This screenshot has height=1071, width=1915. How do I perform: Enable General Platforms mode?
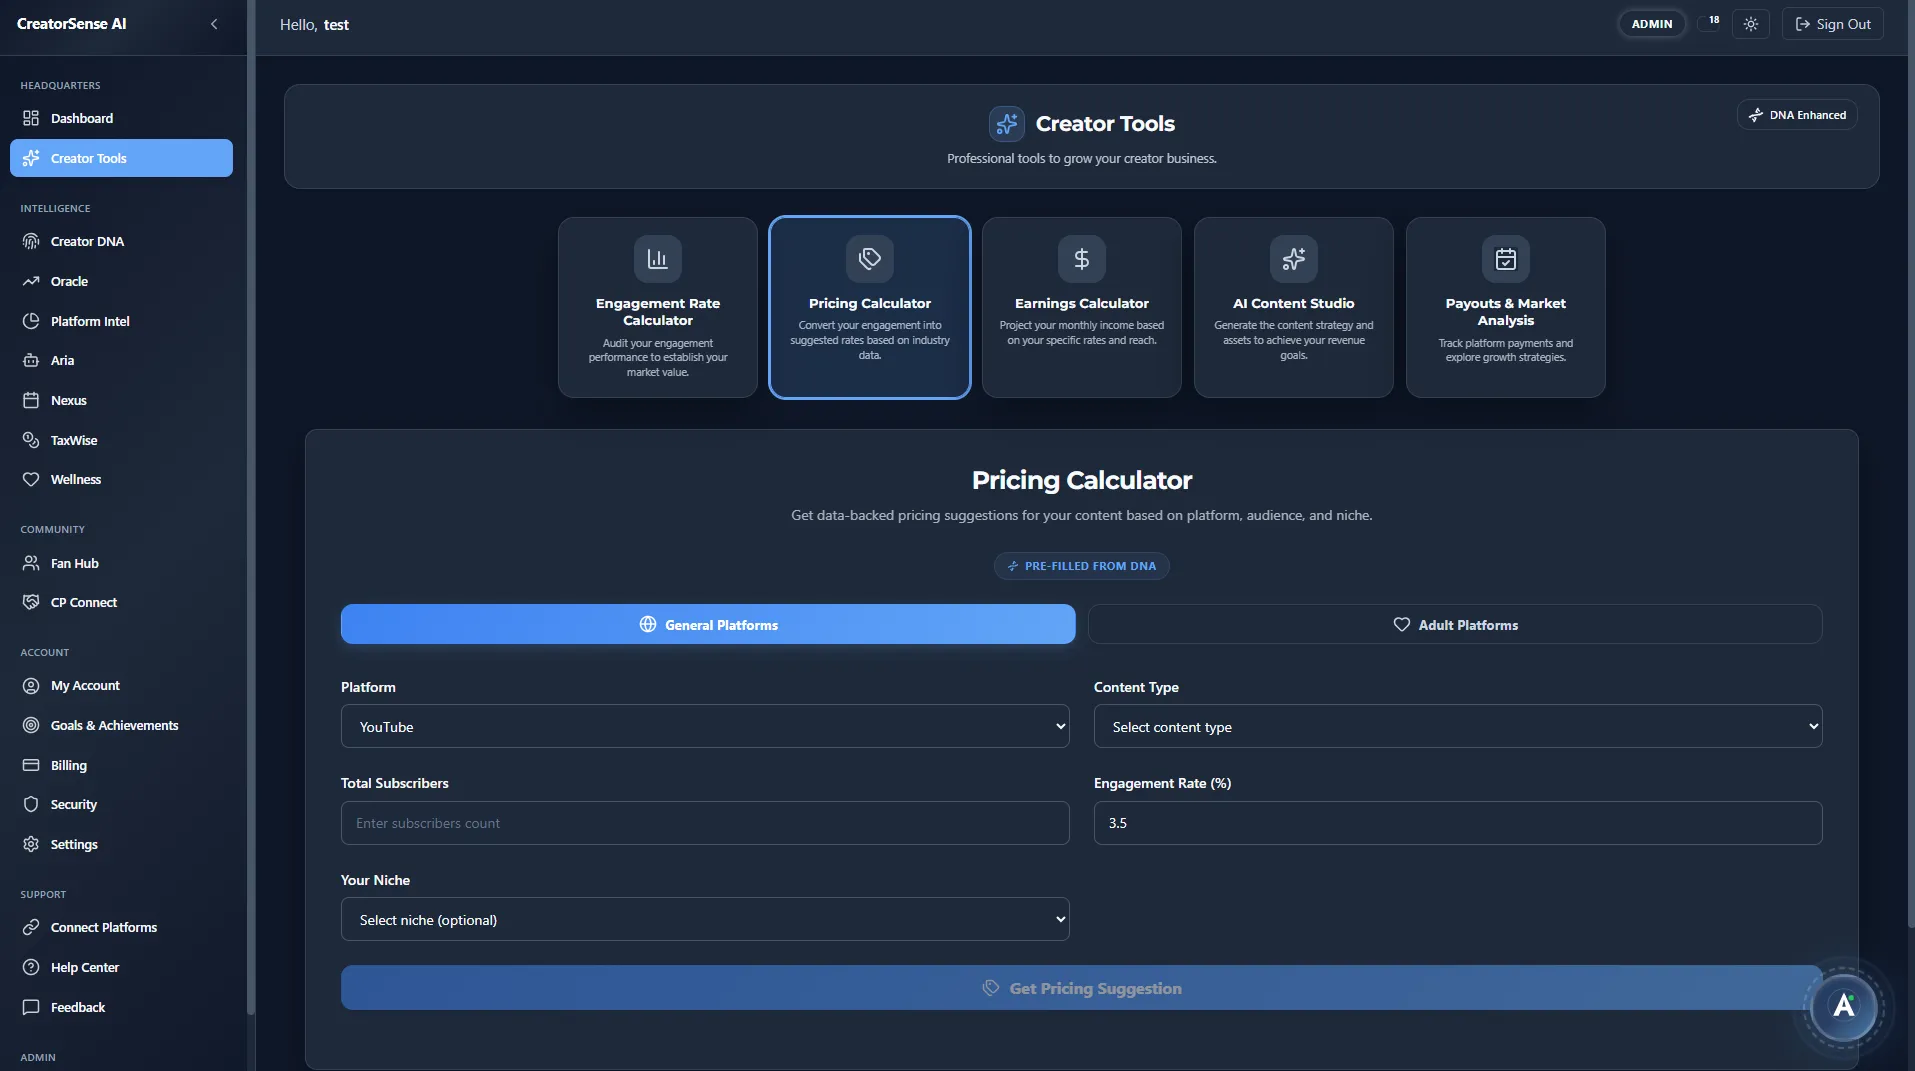708,624
